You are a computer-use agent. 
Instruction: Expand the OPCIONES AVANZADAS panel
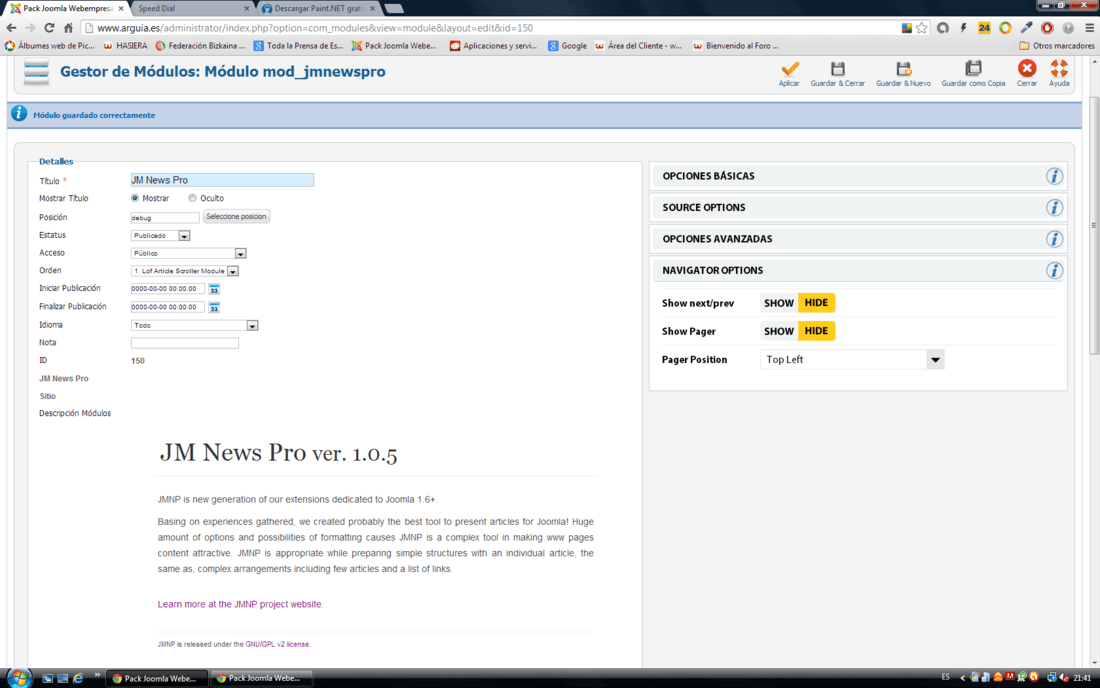click(x=858, y=239)
